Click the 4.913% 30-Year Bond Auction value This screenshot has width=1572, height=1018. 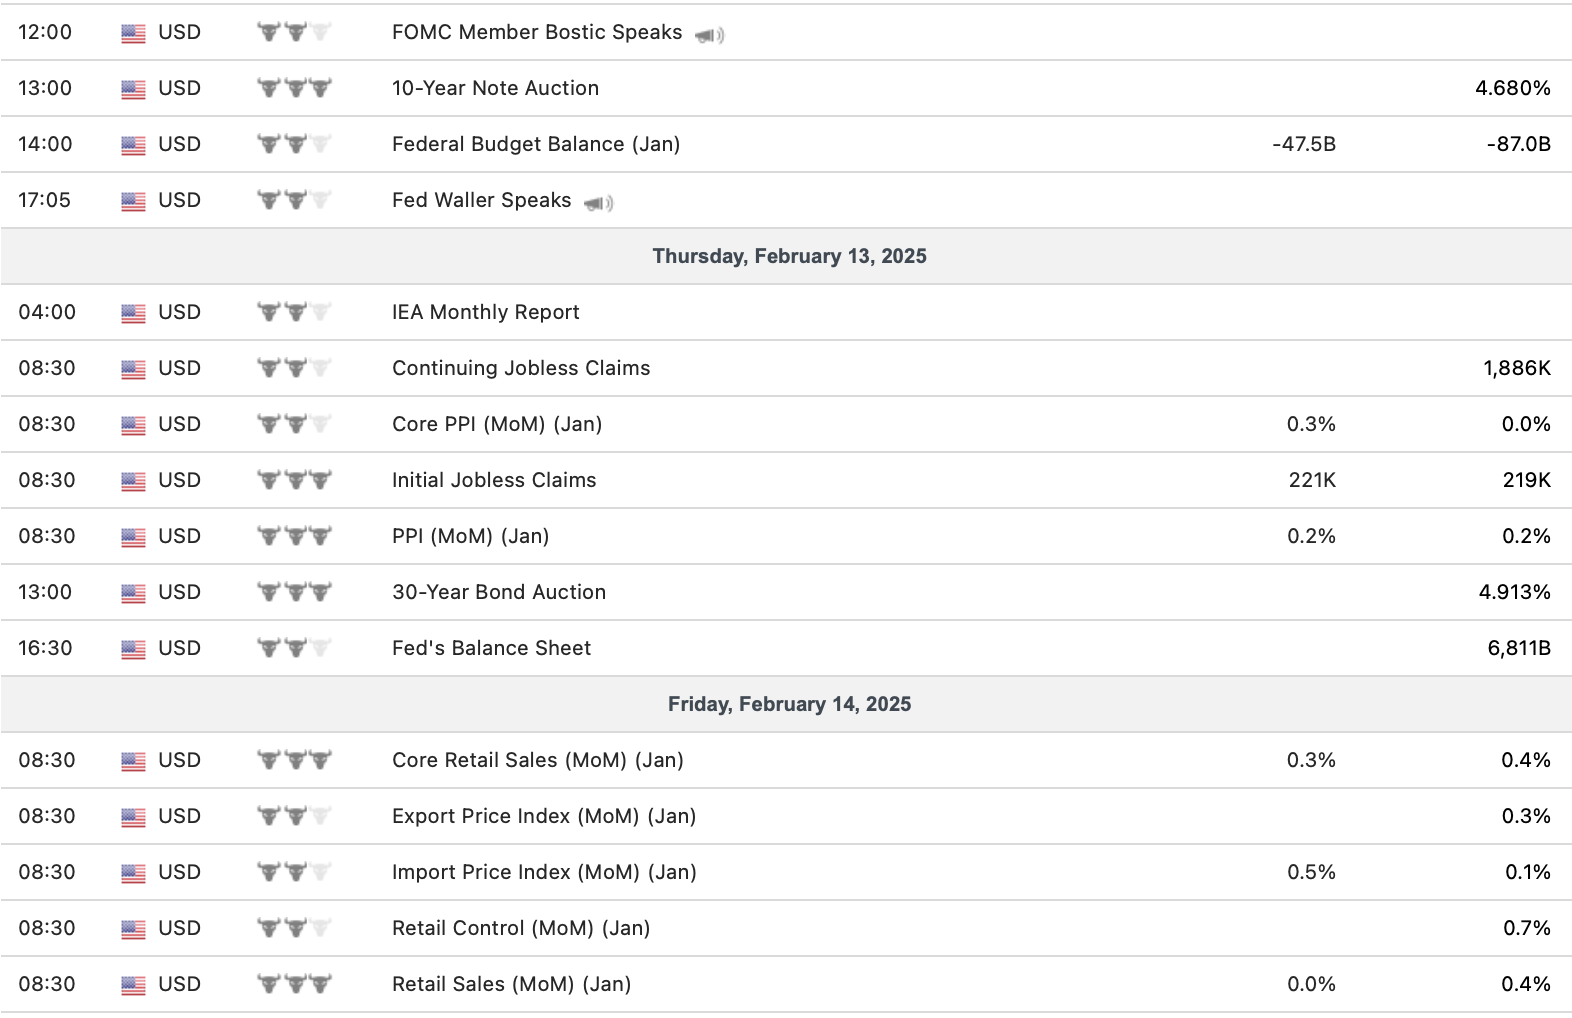tap(1514, 592)
